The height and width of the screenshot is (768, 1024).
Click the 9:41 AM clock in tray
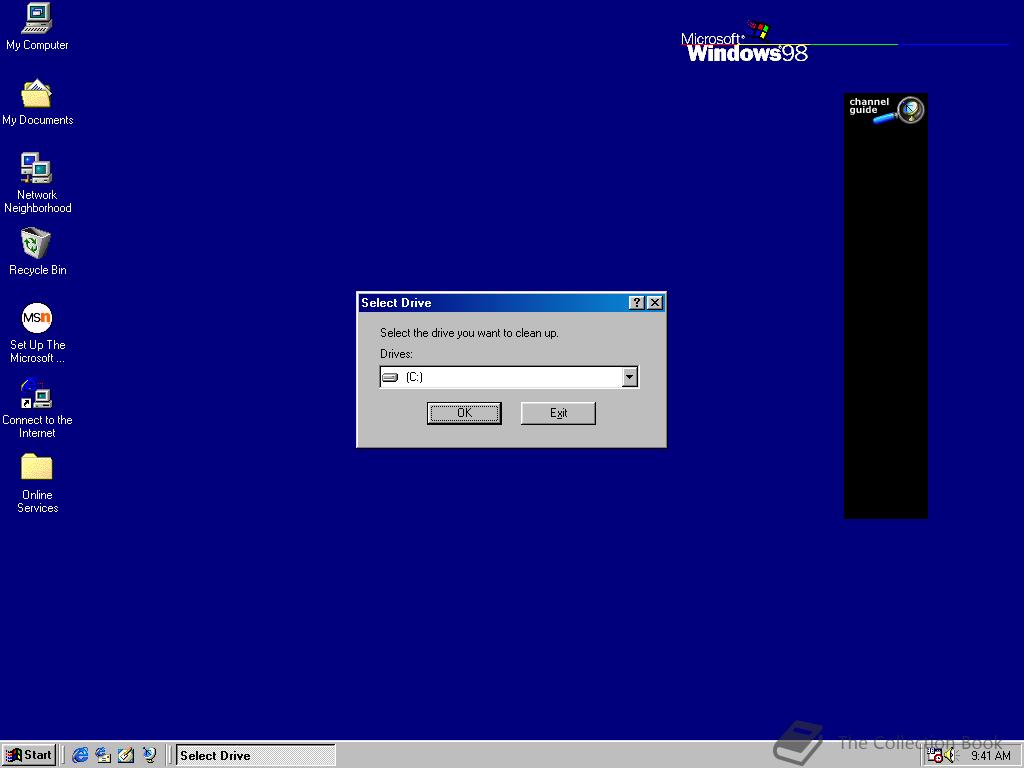click(x=990, y=756)
